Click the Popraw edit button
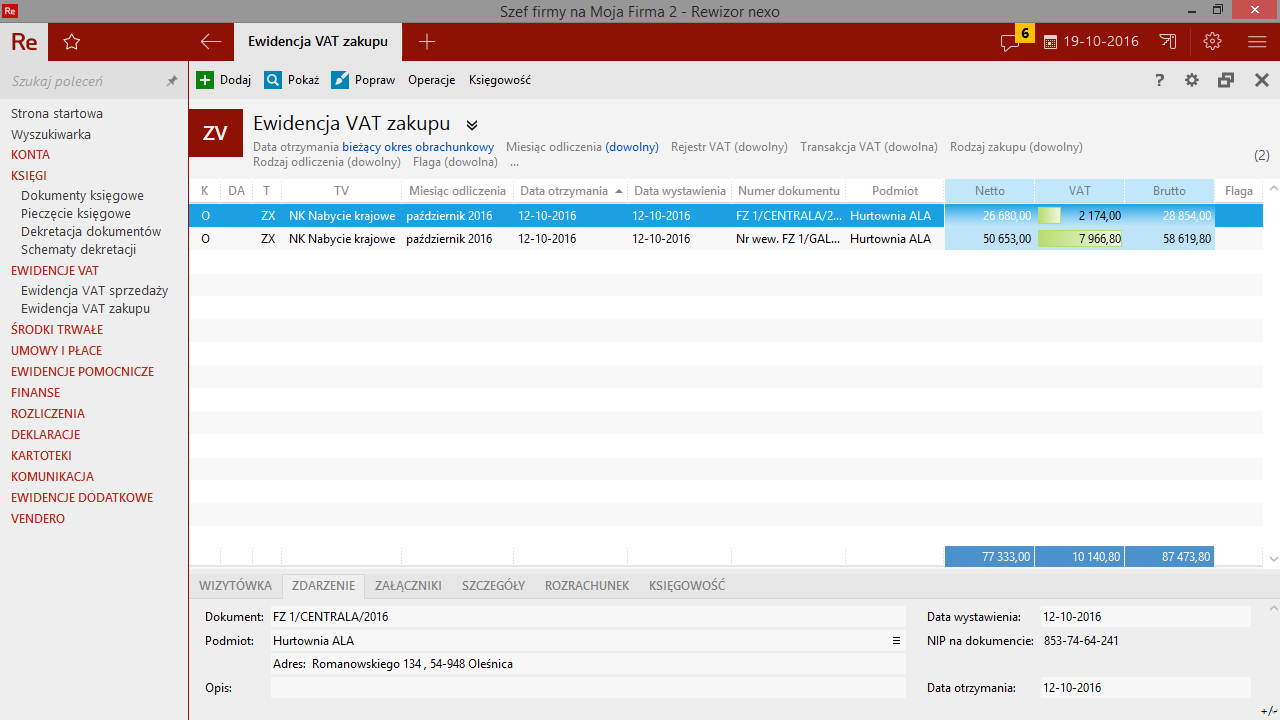Screen dimensions: 1280x720 click(x=363, y=80)
